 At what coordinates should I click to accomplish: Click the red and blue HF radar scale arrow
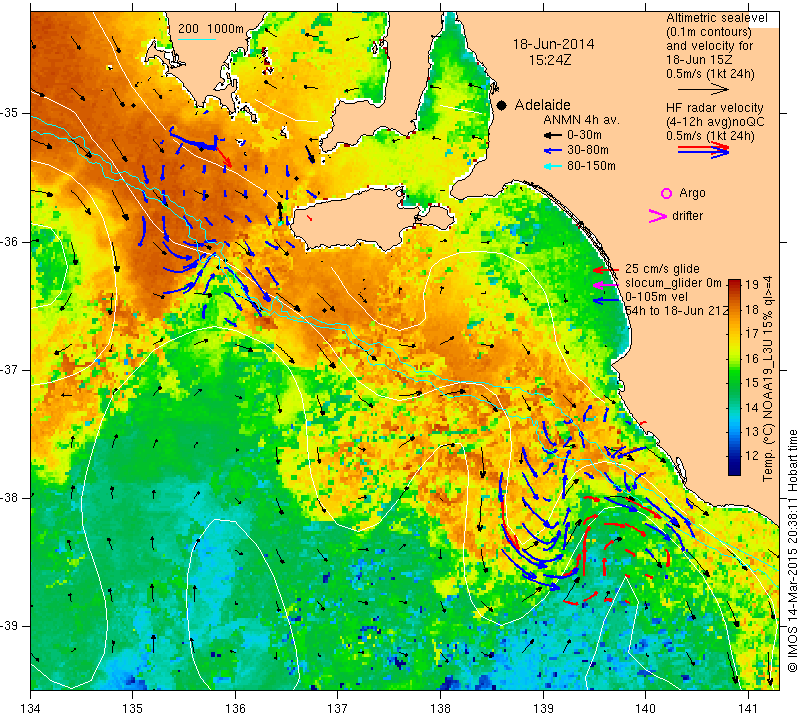coord(704,150)
